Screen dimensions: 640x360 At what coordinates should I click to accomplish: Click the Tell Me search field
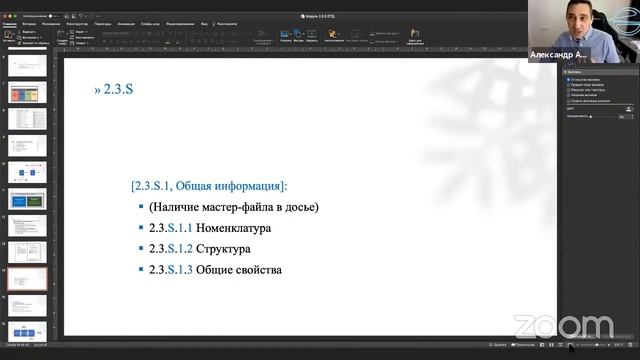[x=224, y=24]
